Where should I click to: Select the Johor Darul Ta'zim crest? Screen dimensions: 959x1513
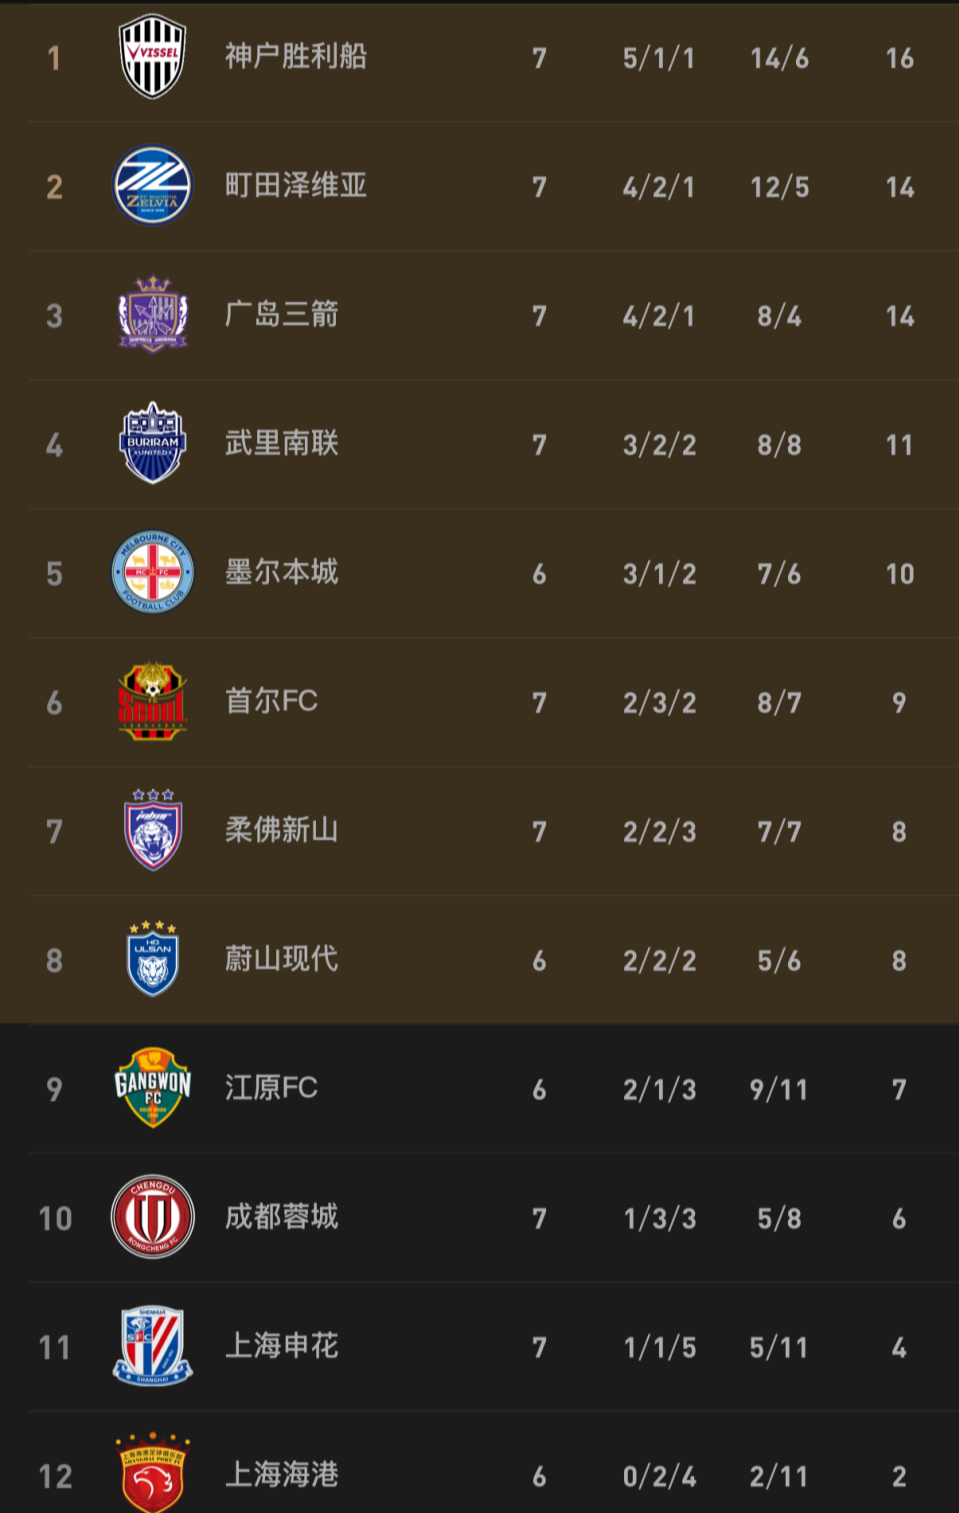[x=152, y=830]
